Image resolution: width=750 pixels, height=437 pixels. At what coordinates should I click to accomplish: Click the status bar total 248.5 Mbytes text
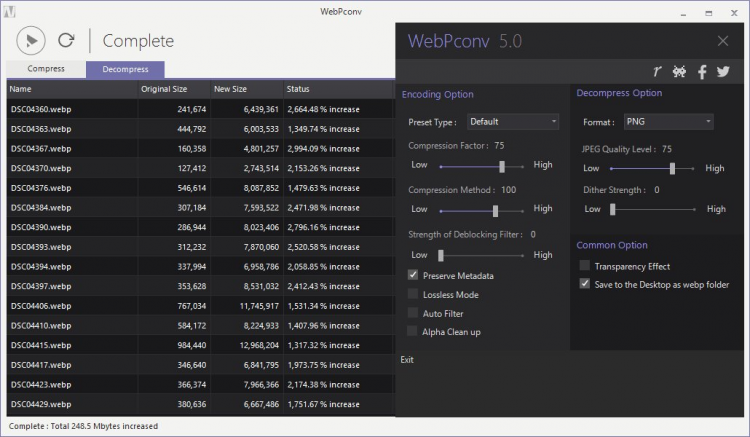tap(83, 426)
